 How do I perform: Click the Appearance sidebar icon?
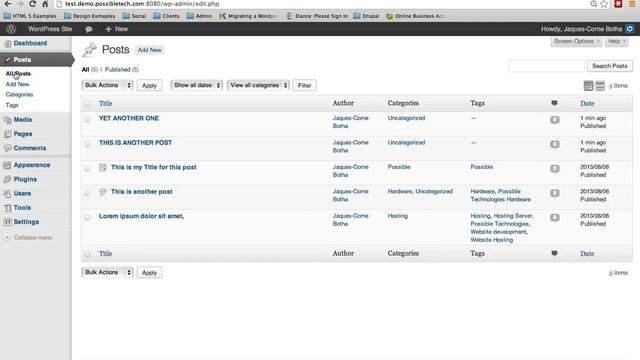tap(7, 165)
